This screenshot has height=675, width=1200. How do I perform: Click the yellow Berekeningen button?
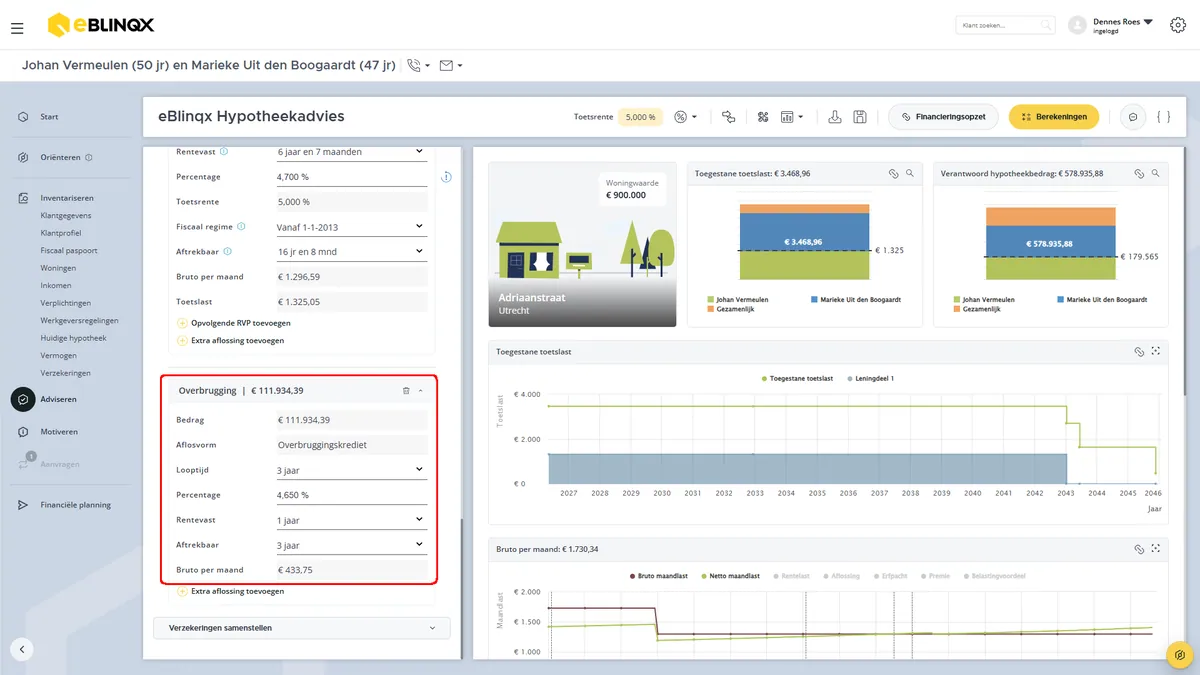tap(1054, 117)
